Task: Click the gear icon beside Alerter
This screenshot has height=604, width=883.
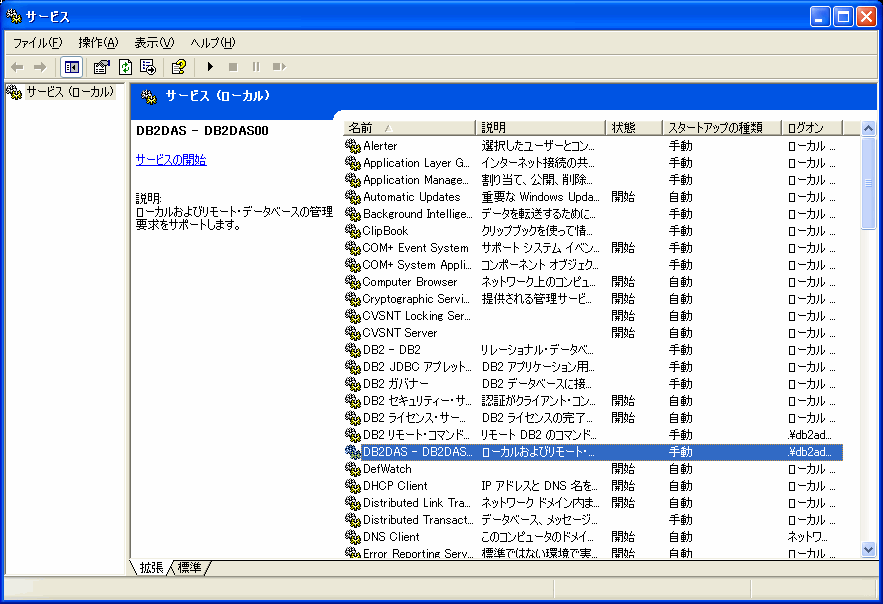Action: (353, 146)
